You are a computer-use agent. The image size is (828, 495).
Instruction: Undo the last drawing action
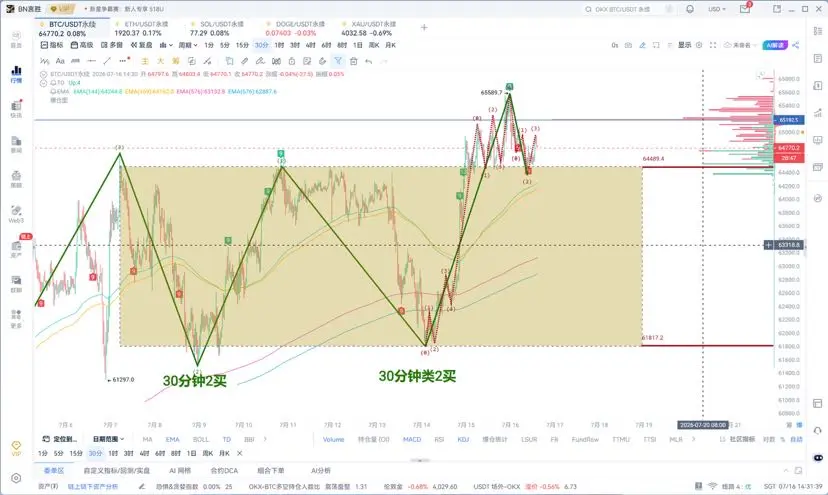(x=369, y=61)
